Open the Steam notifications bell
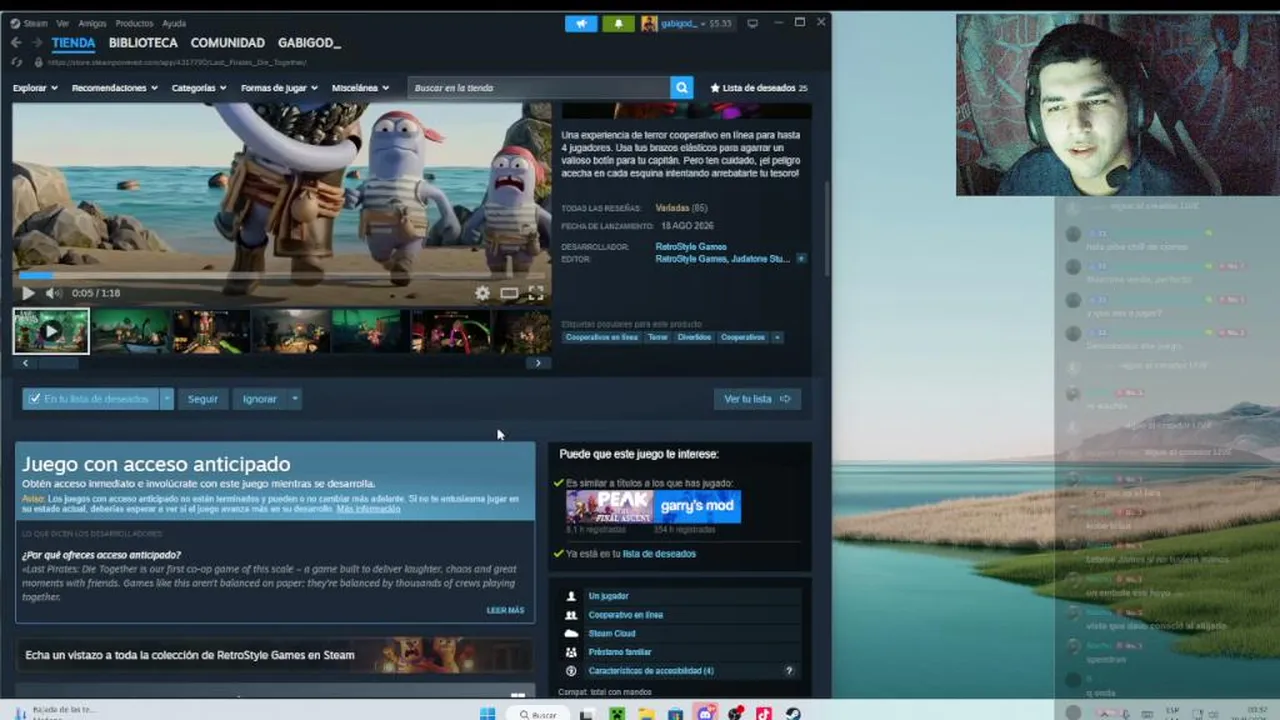1280x720 pixels. coord(618,23)
